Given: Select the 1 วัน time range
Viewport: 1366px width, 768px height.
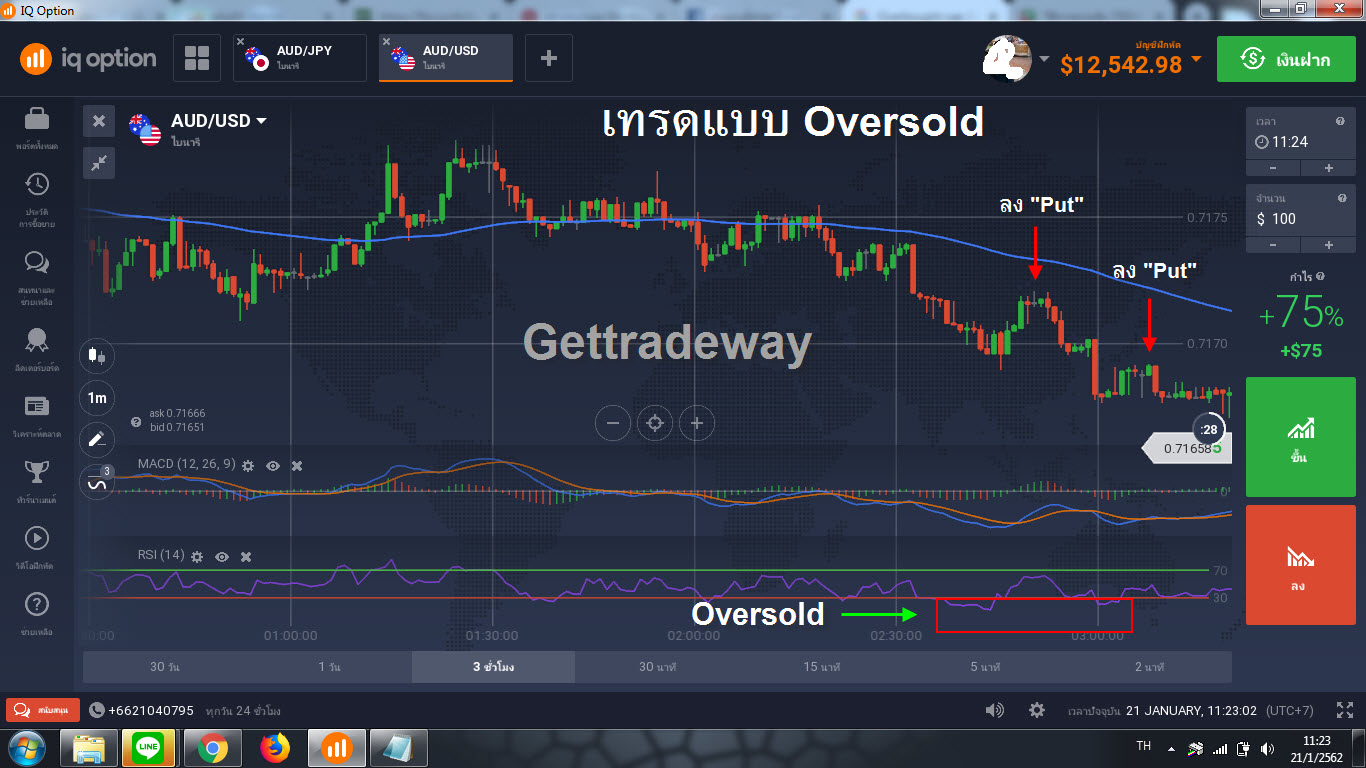Looking at the screenshot, I should [329, 667].
